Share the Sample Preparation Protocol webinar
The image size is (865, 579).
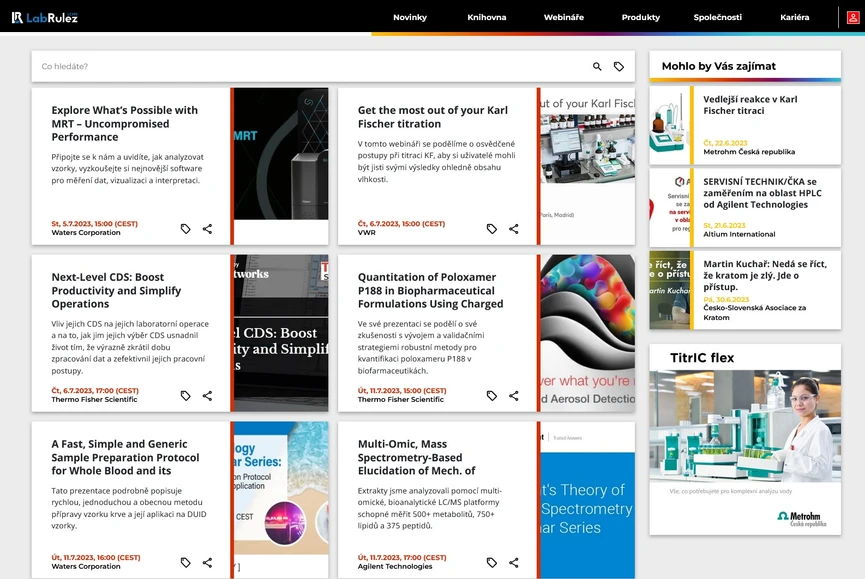pos(207,562)
